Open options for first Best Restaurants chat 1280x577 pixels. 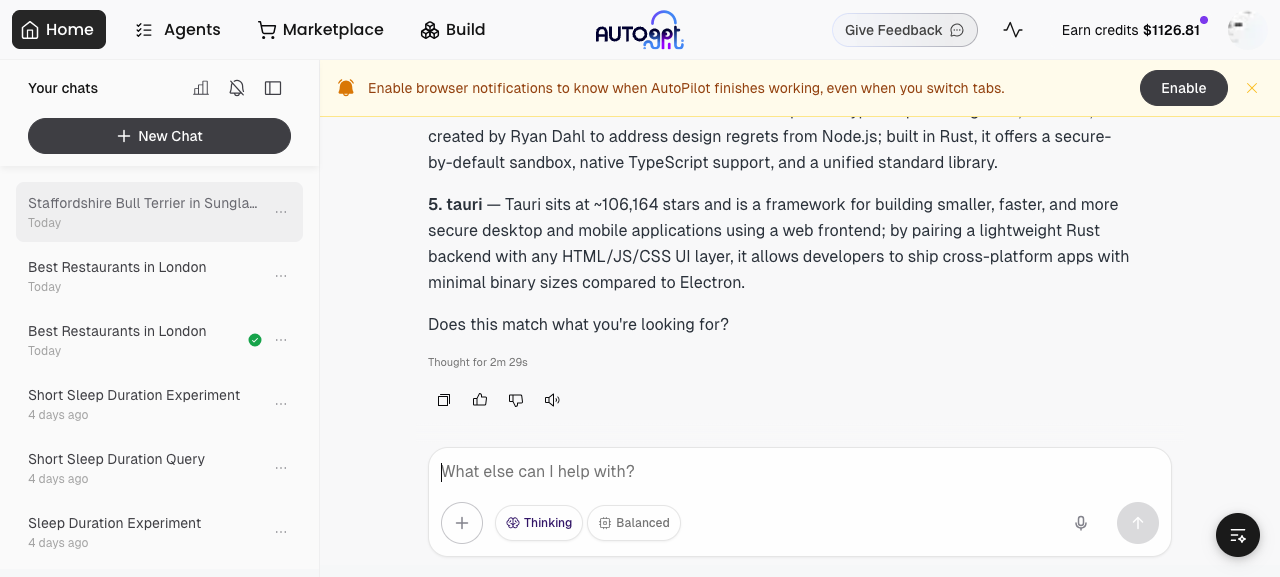pyautogui.click(x=281, y=276)
